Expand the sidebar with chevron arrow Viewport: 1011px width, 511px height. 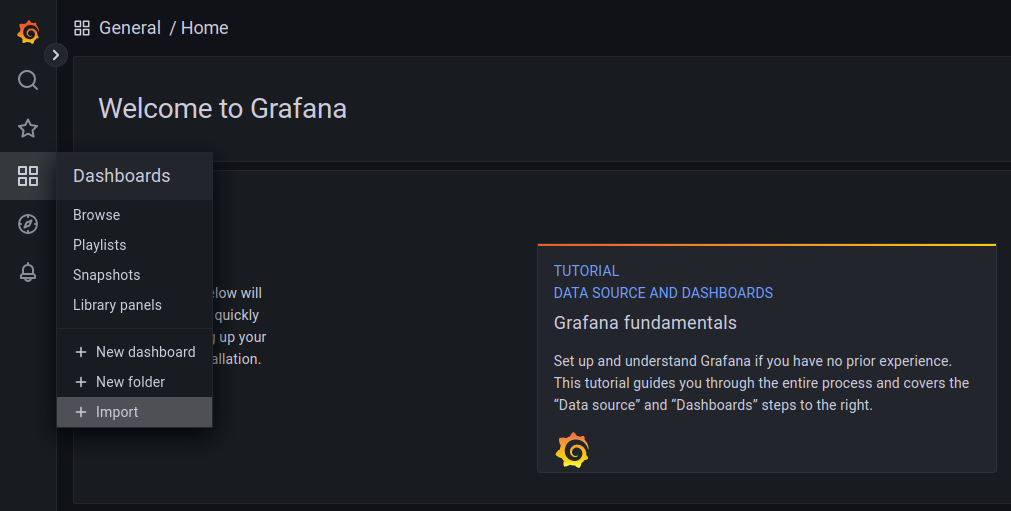tap(56, 55)
